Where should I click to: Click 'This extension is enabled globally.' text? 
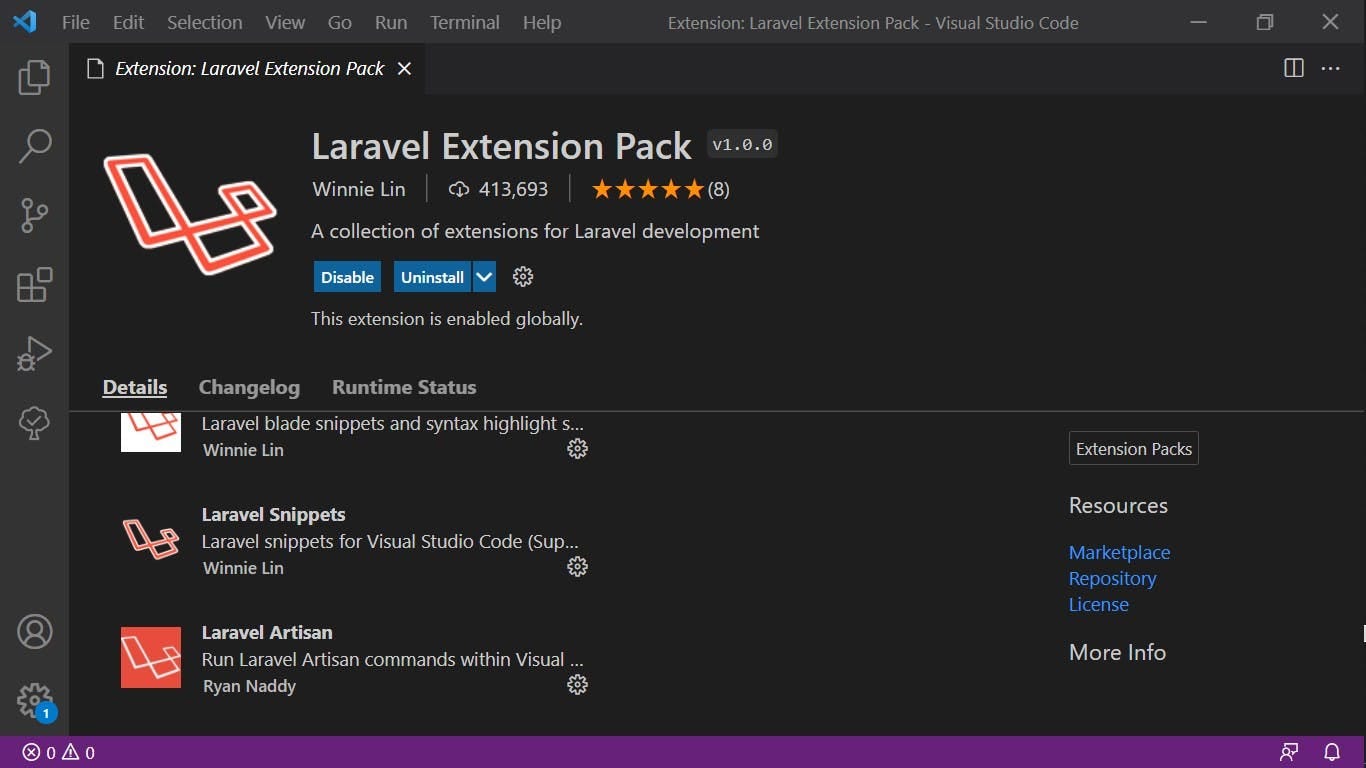pyautogui.click(x=446, y=319)
